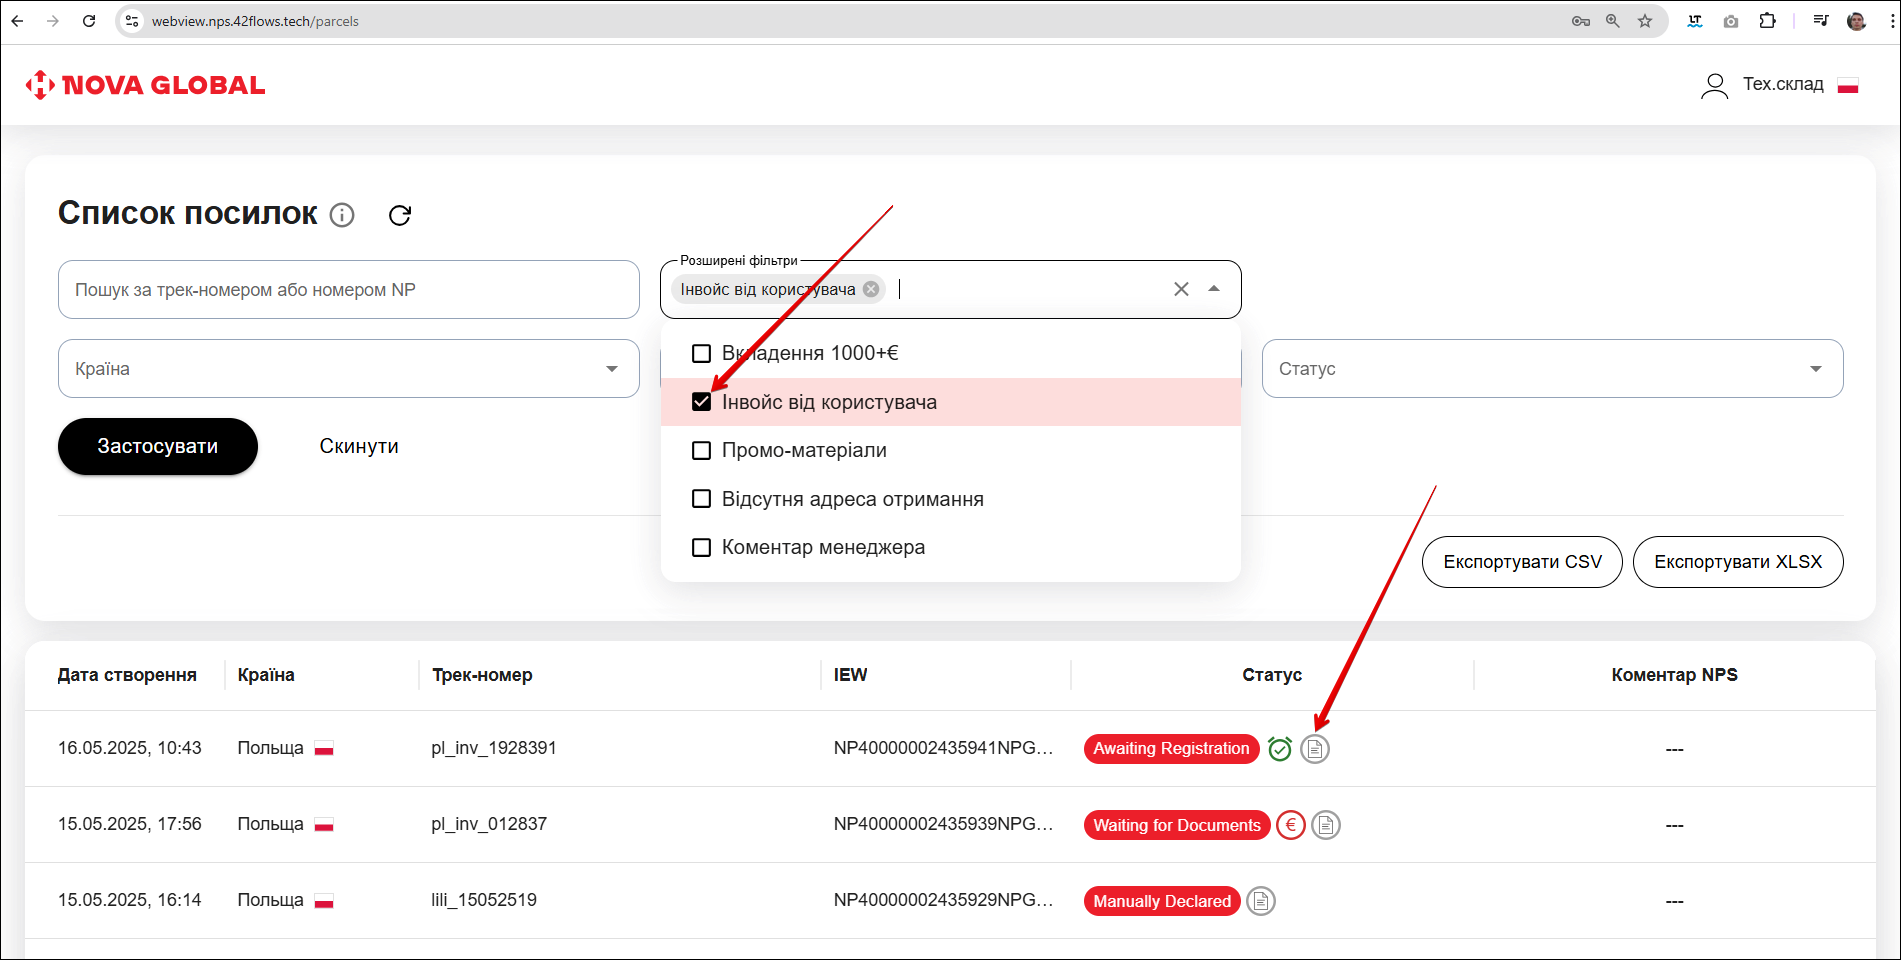Collapse the Розширені фільтри dropdown arrow

(1214, 289)
